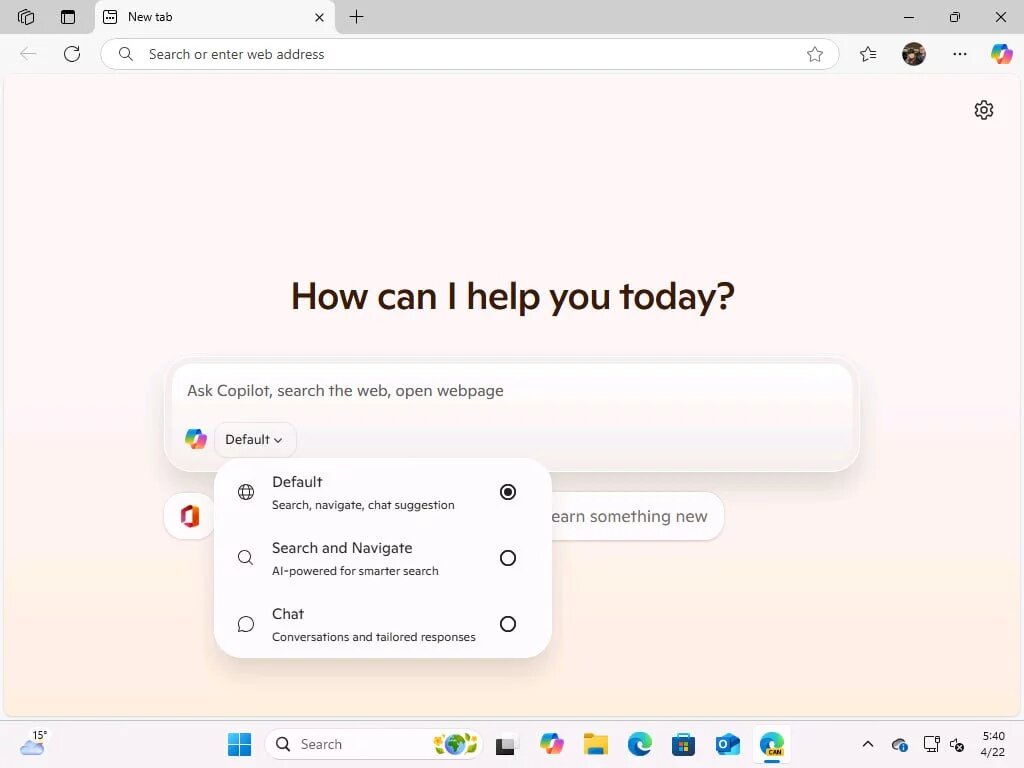Select the Chat radio button
The image size is (1024, 768).
pos(507,624)
